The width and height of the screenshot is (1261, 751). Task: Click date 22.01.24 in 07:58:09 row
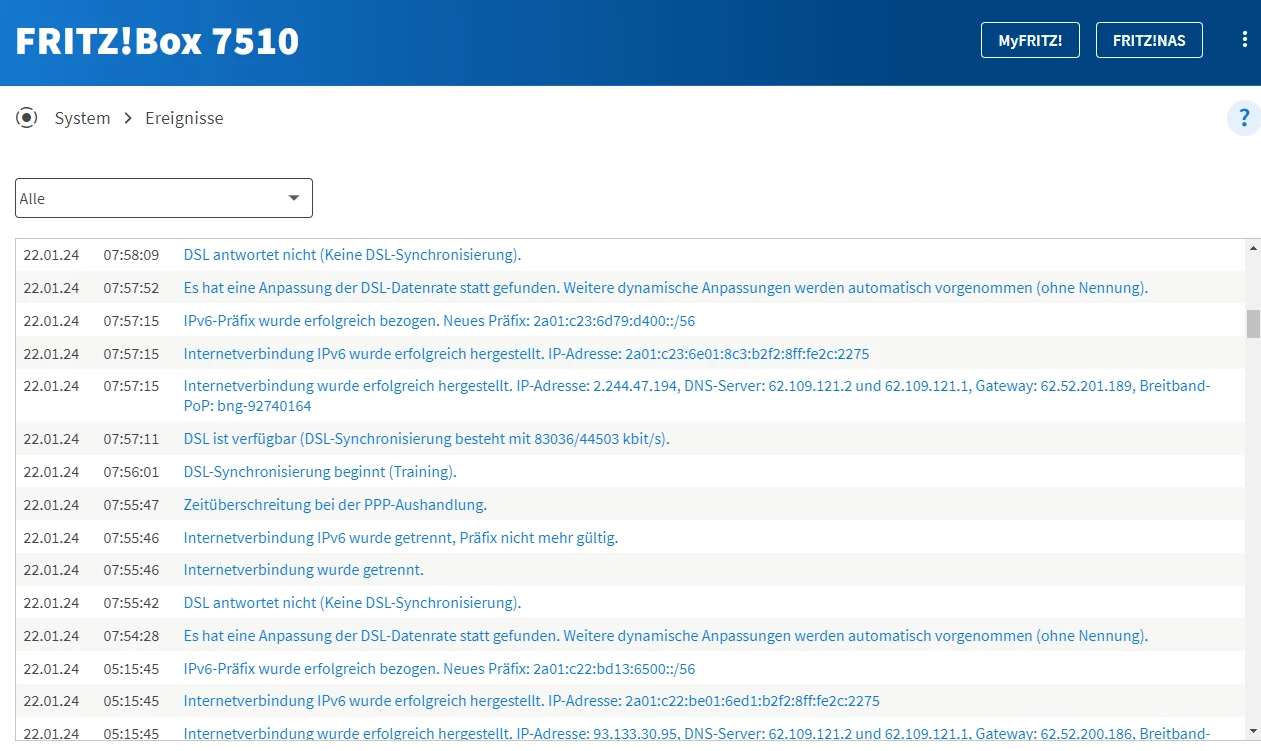51,255
